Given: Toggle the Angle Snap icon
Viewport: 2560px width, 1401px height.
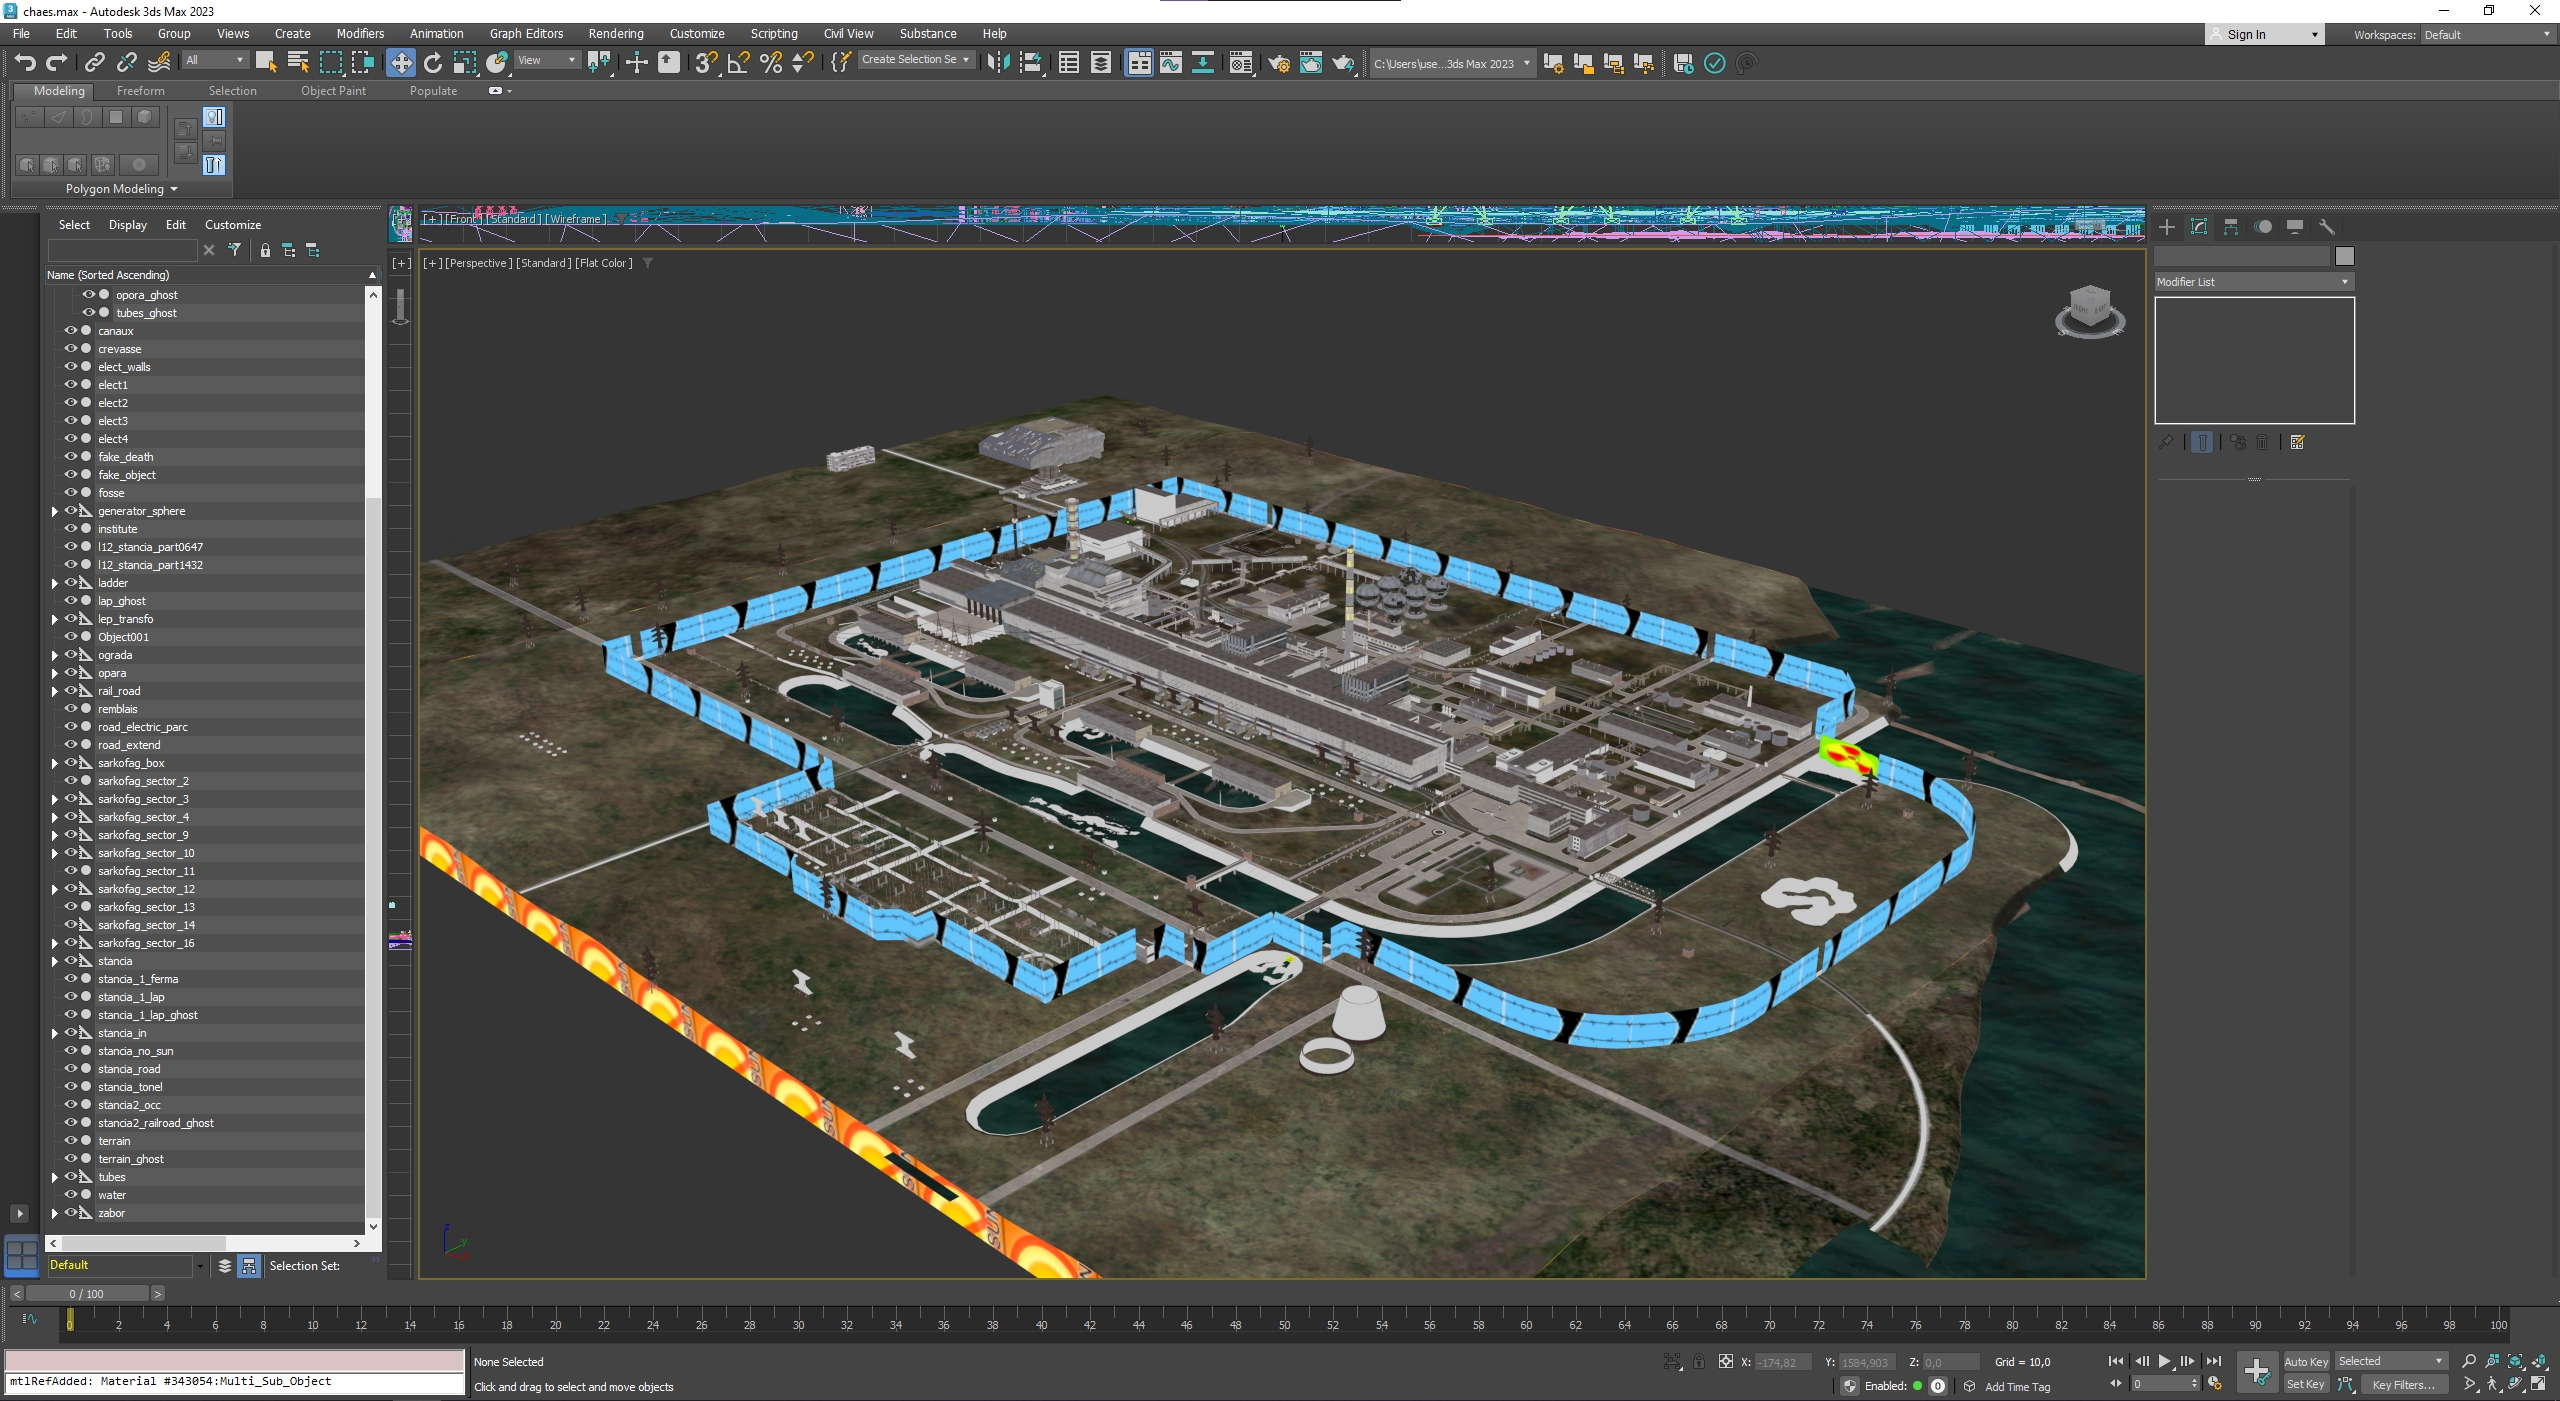Looking at the screenshot, I should tap(738, 63).
